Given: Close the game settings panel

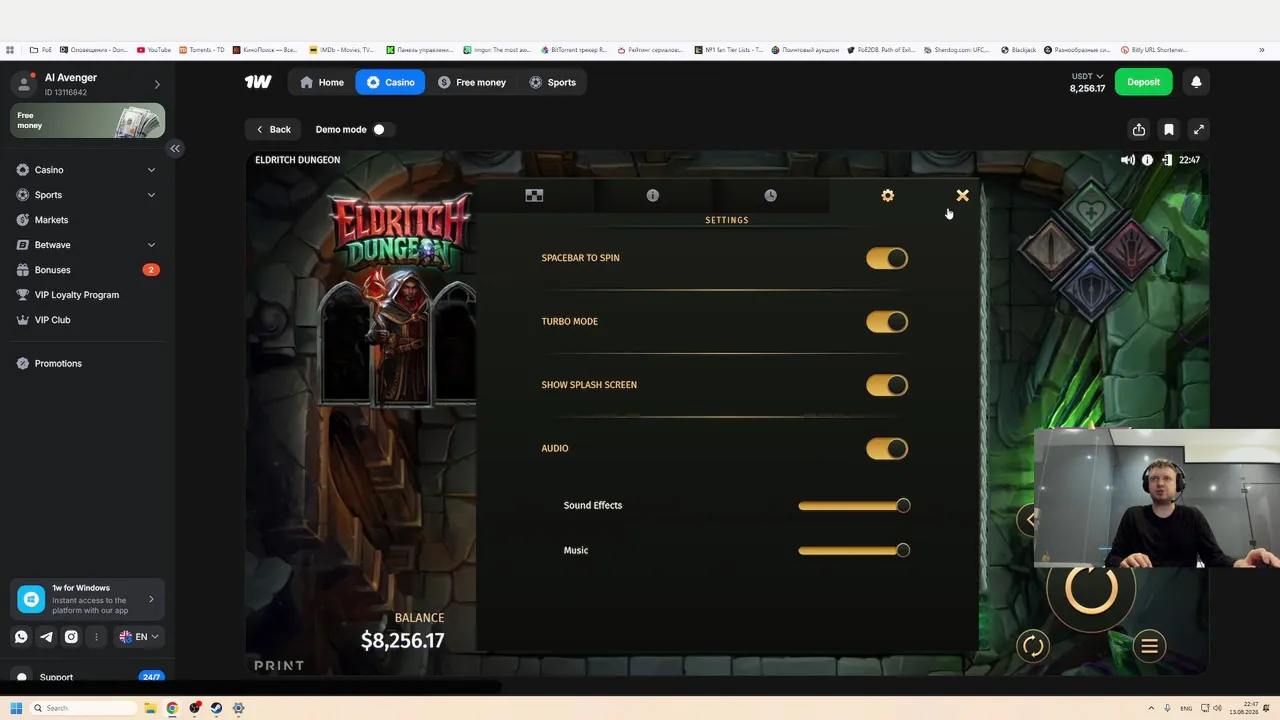Looking at the screenshot, I should point(962,195).
